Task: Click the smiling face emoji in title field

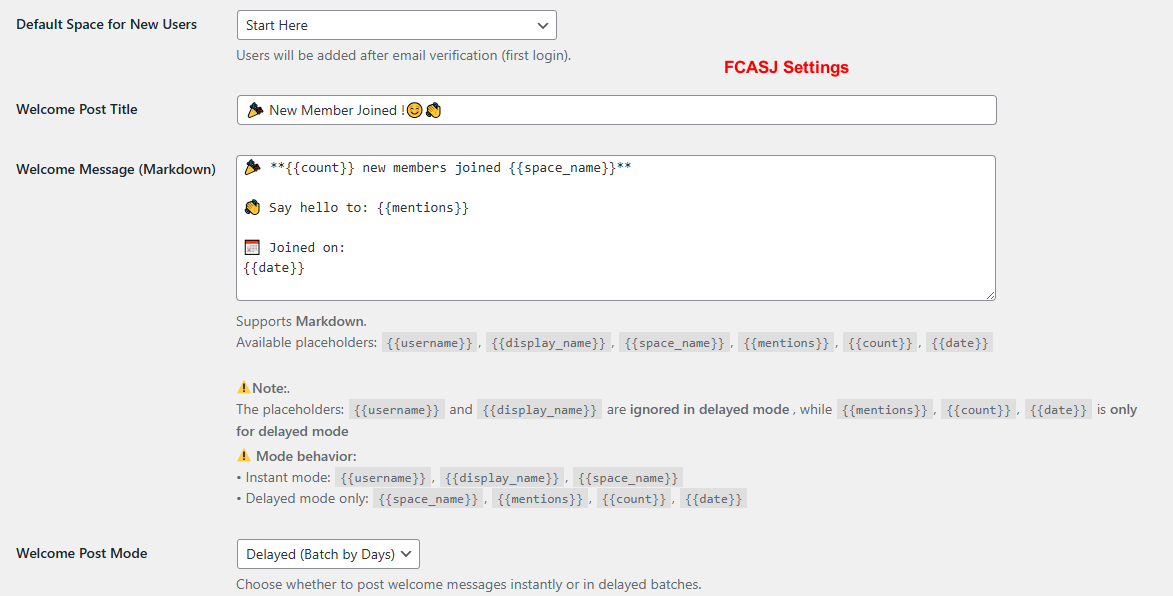Action: coord(414,111)
